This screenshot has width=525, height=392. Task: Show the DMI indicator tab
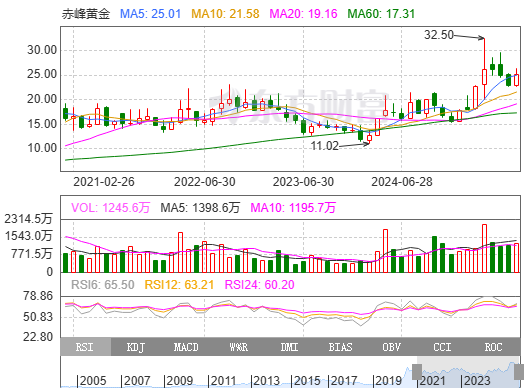tap(289, 347)
